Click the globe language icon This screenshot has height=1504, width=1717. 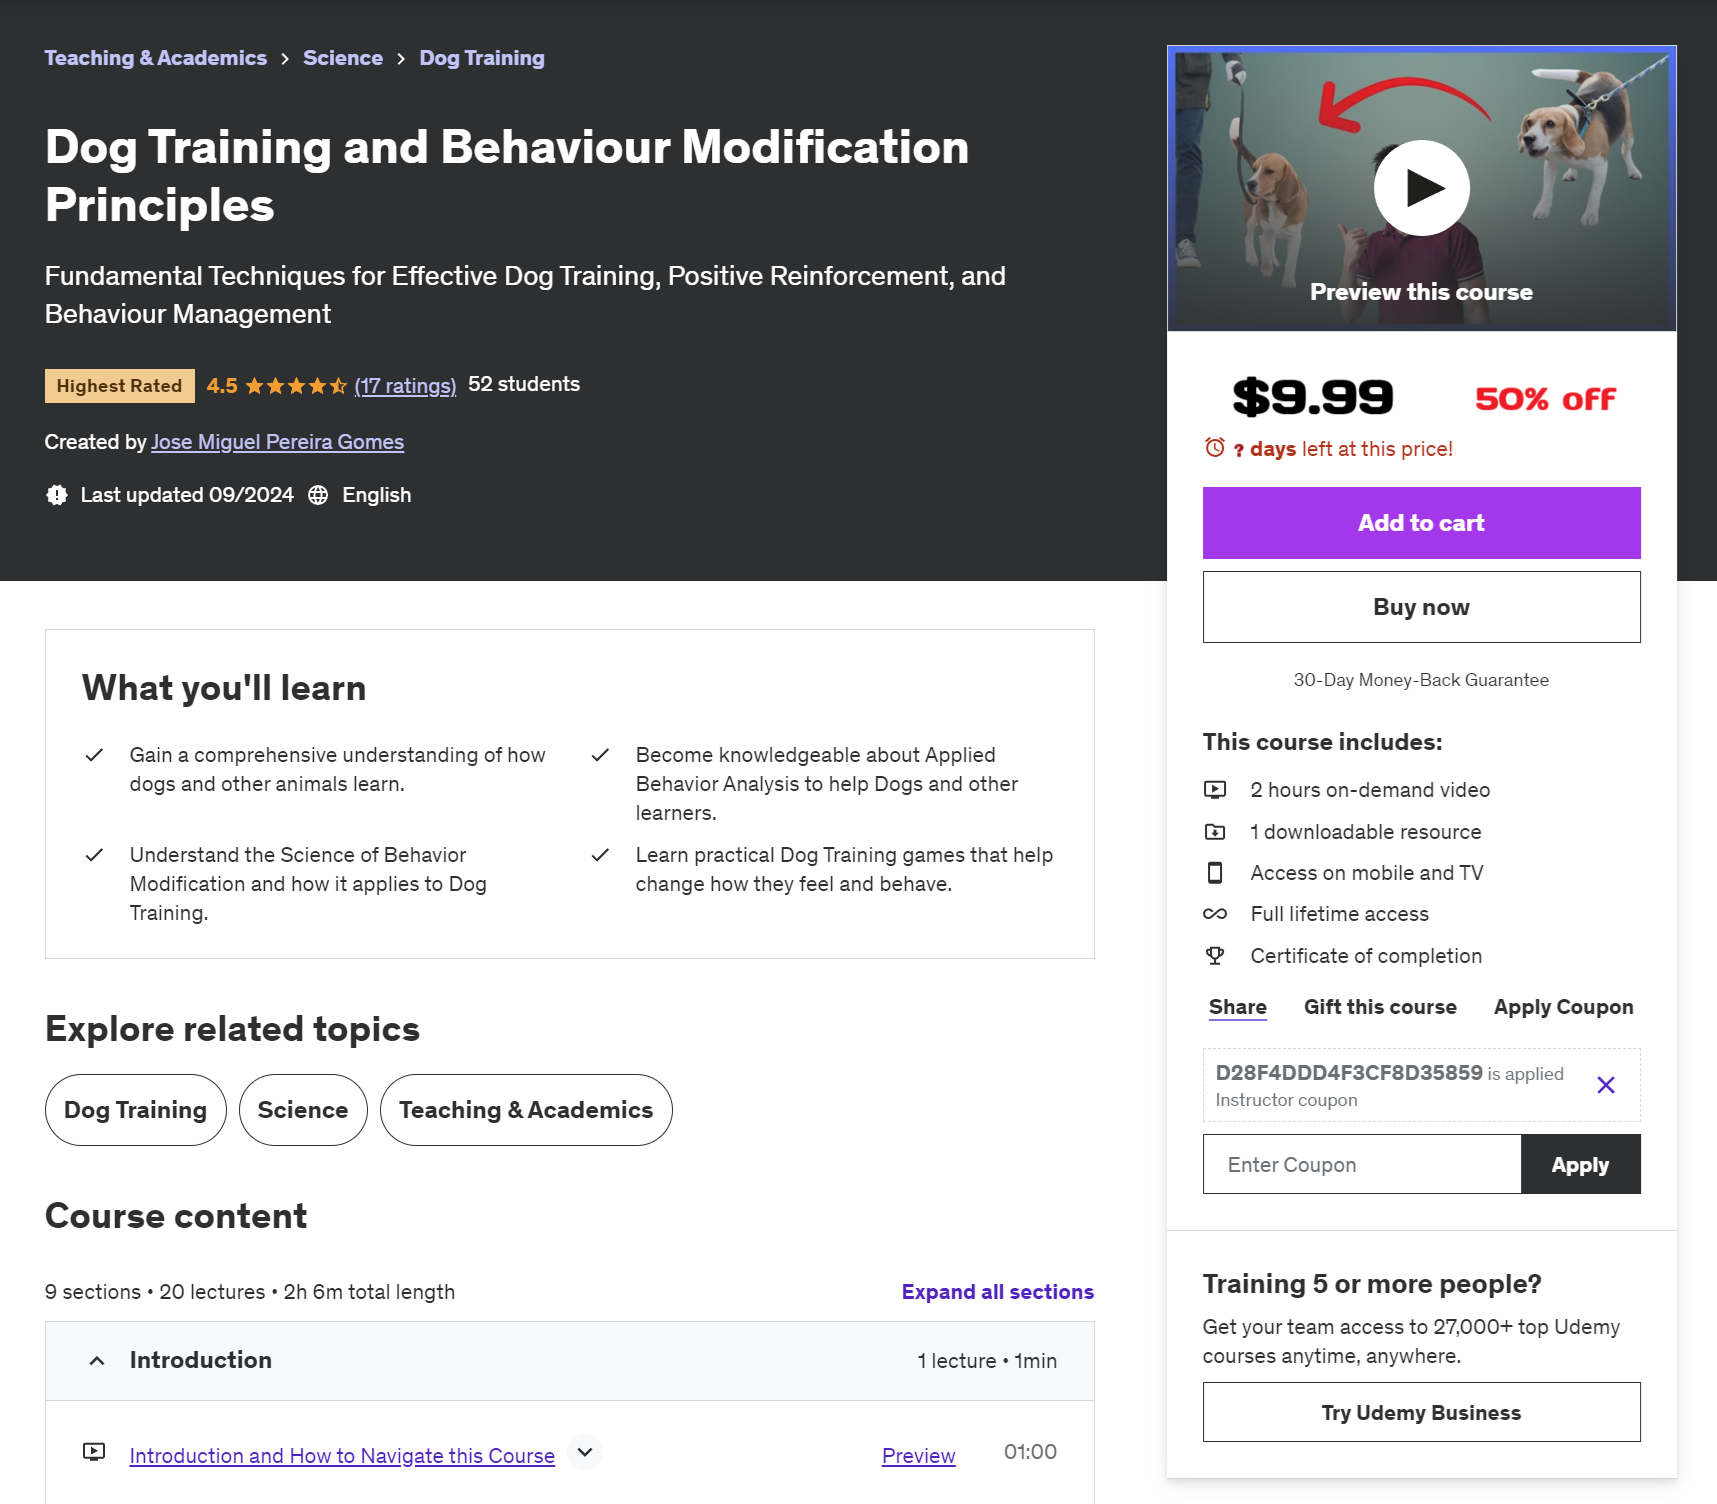tap(318, 495)
